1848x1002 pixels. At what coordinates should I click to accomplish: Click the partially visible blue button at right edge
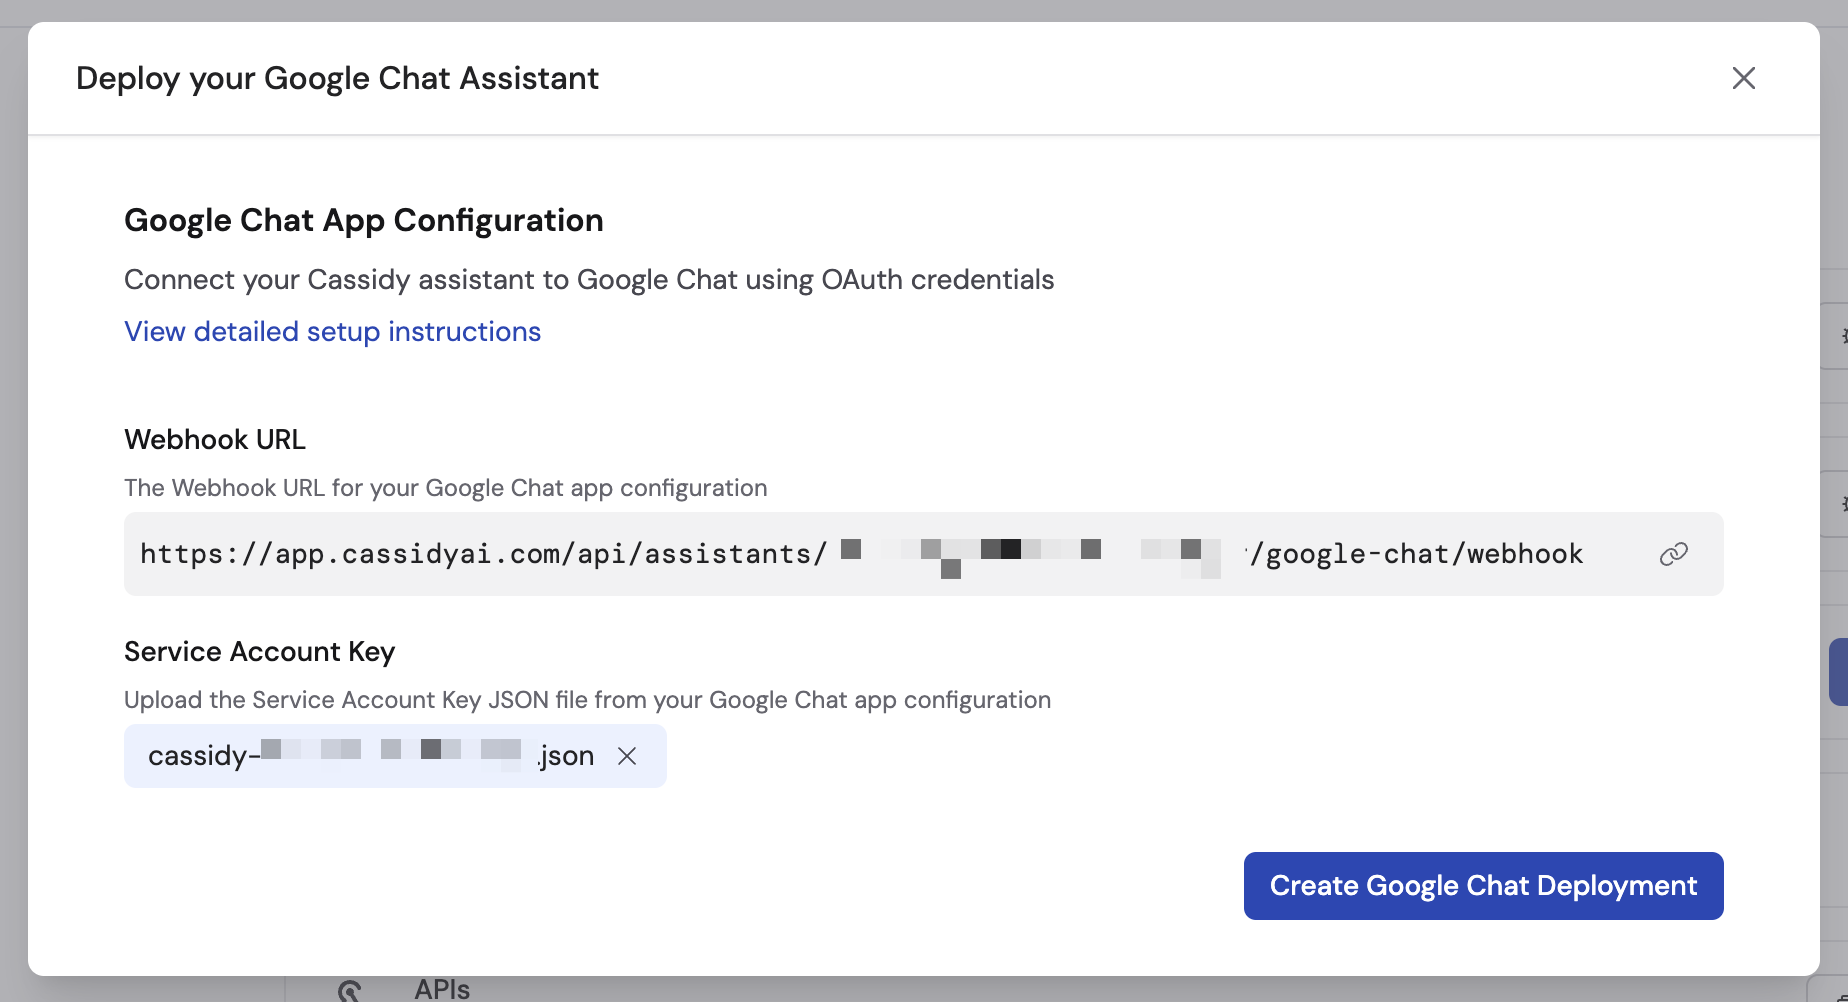click(x=1842, y=671)
